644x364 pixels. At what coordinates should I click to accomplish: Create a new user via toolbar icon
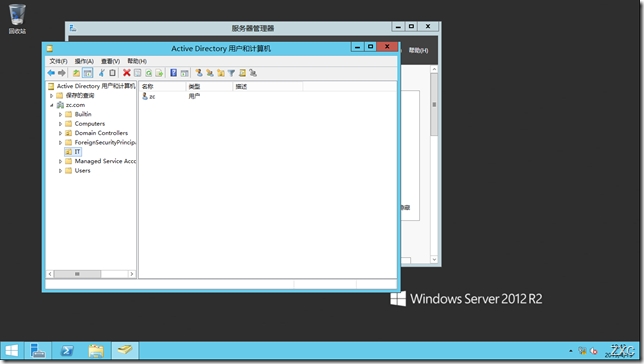pos(199,73)
